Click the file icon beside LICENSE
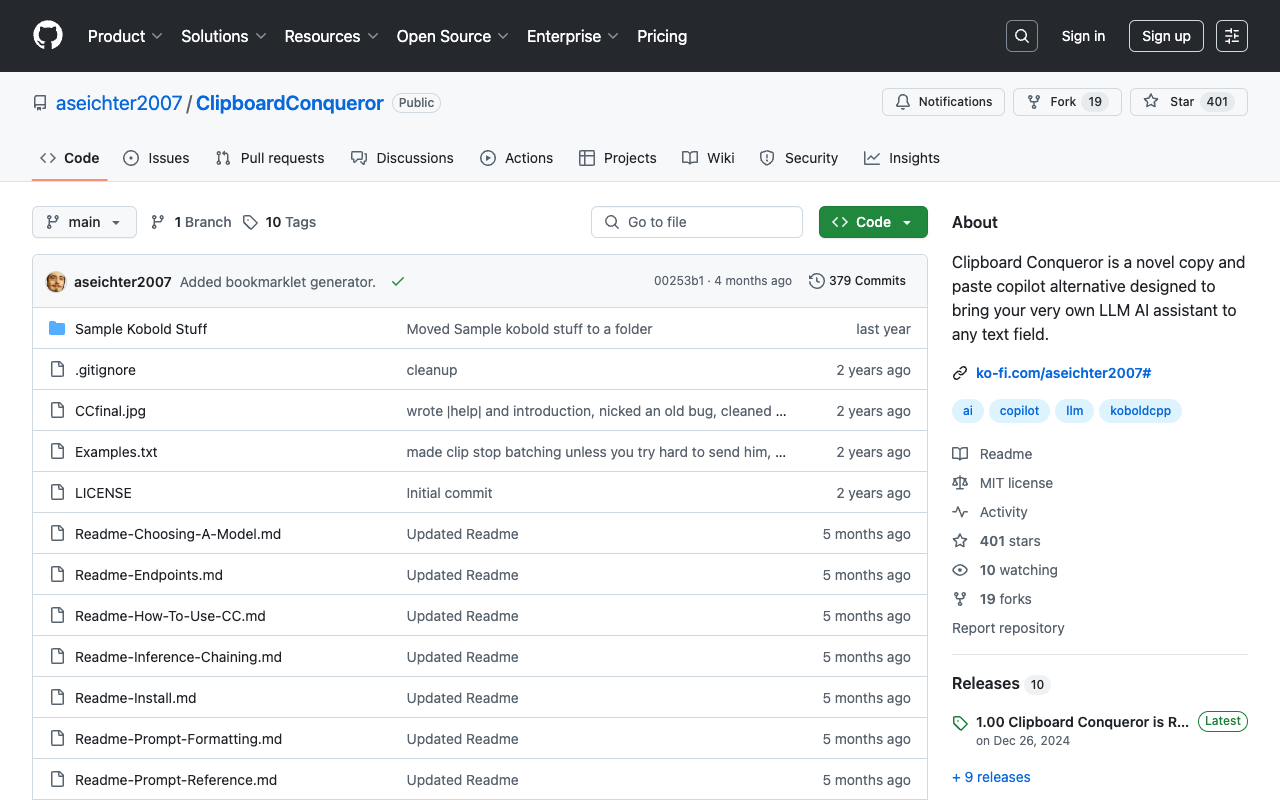The image size is (1280, 800). tap(57, 493)
